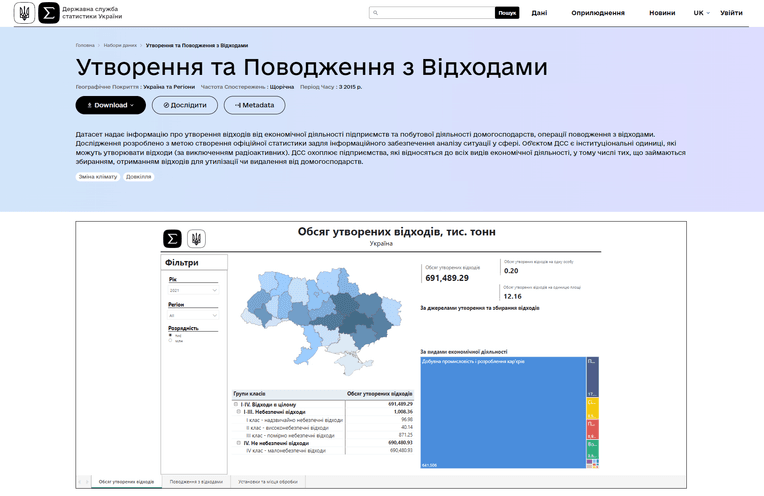Open the Download dropdown button
The height and width of the screenshot is (496, 764).
pos(111,105)
